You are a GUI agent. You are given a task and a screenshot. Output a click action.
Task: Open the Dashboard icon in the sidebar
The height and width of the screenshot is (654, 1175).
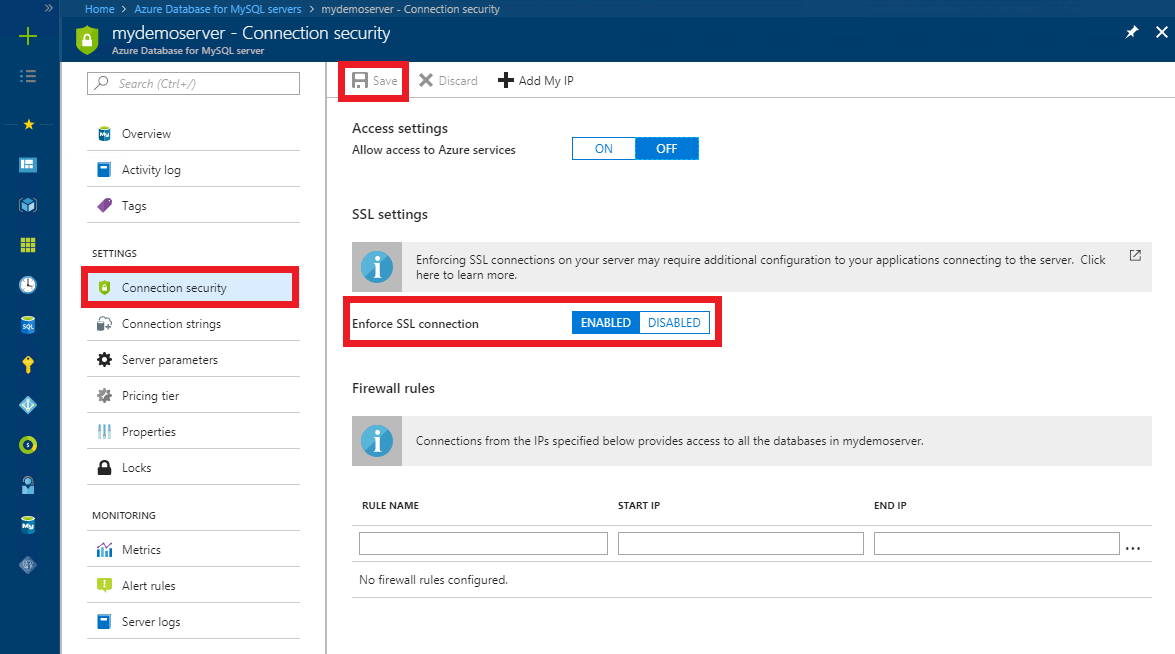coord(28,164)
